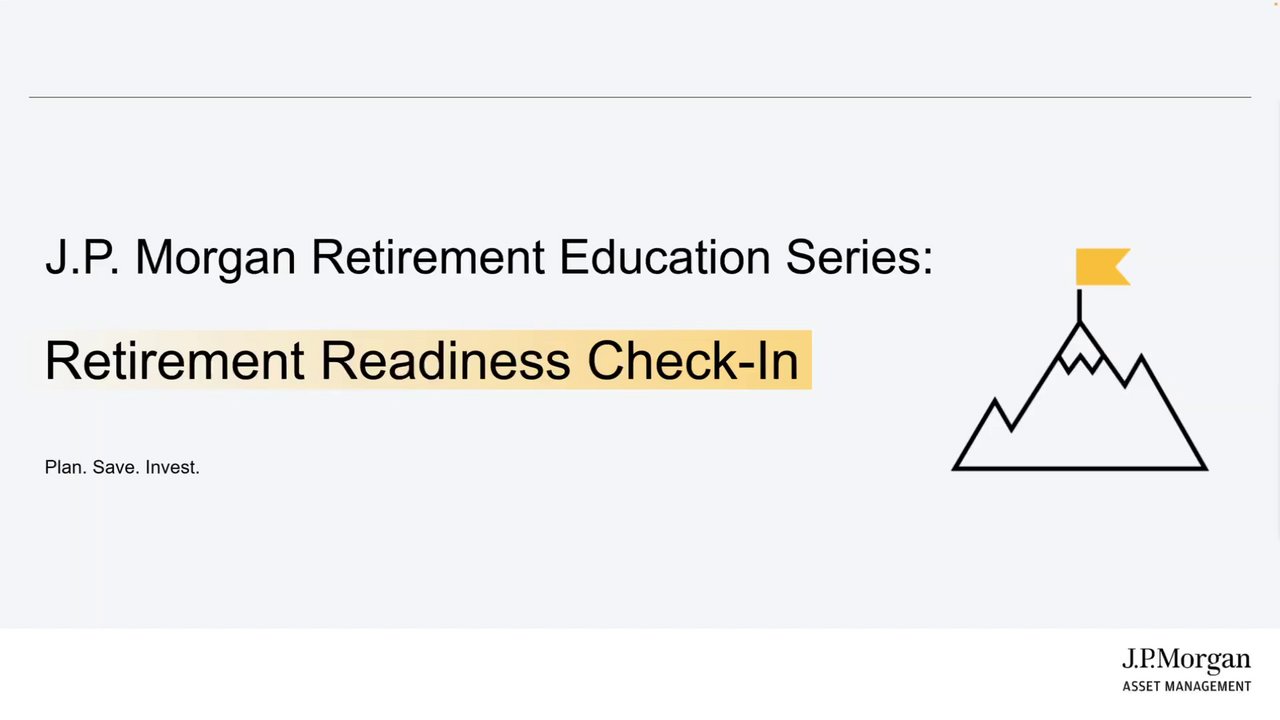Click the yellow flag atop the mountain

pos(1101,267)
